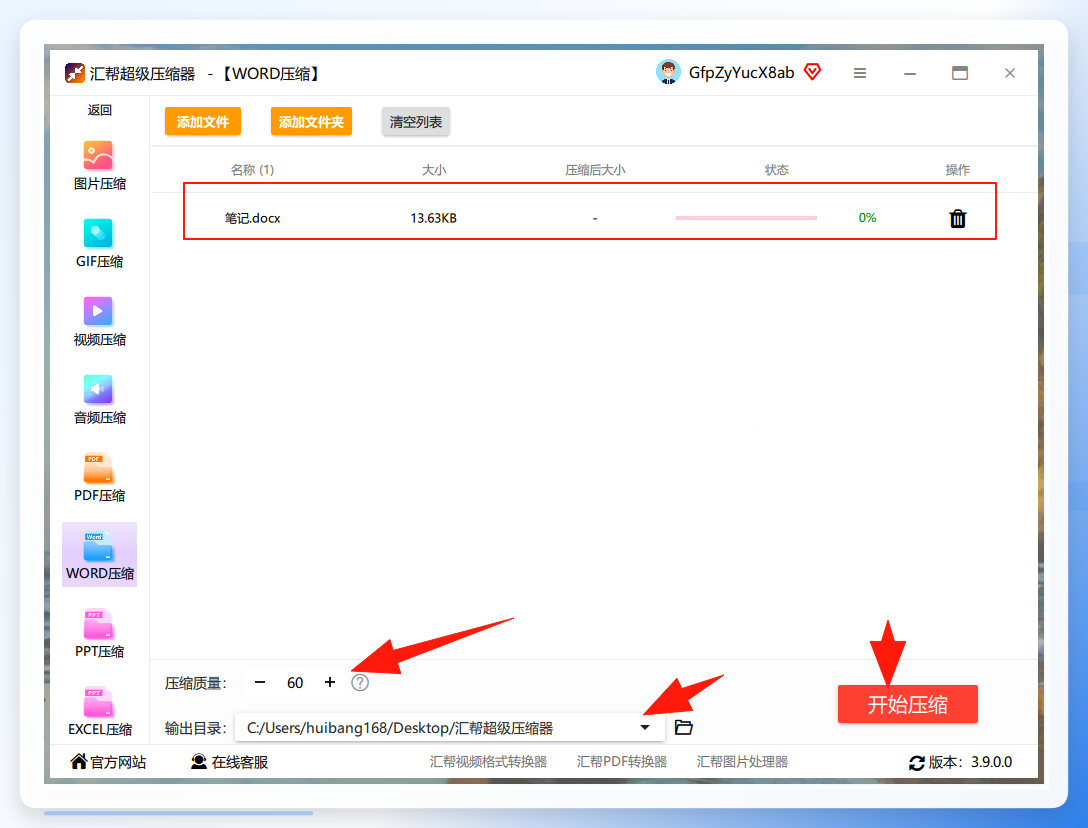Screen dimensions: 1088x828
Task: Click the compression quality help question mark
Action: (359, 683)
